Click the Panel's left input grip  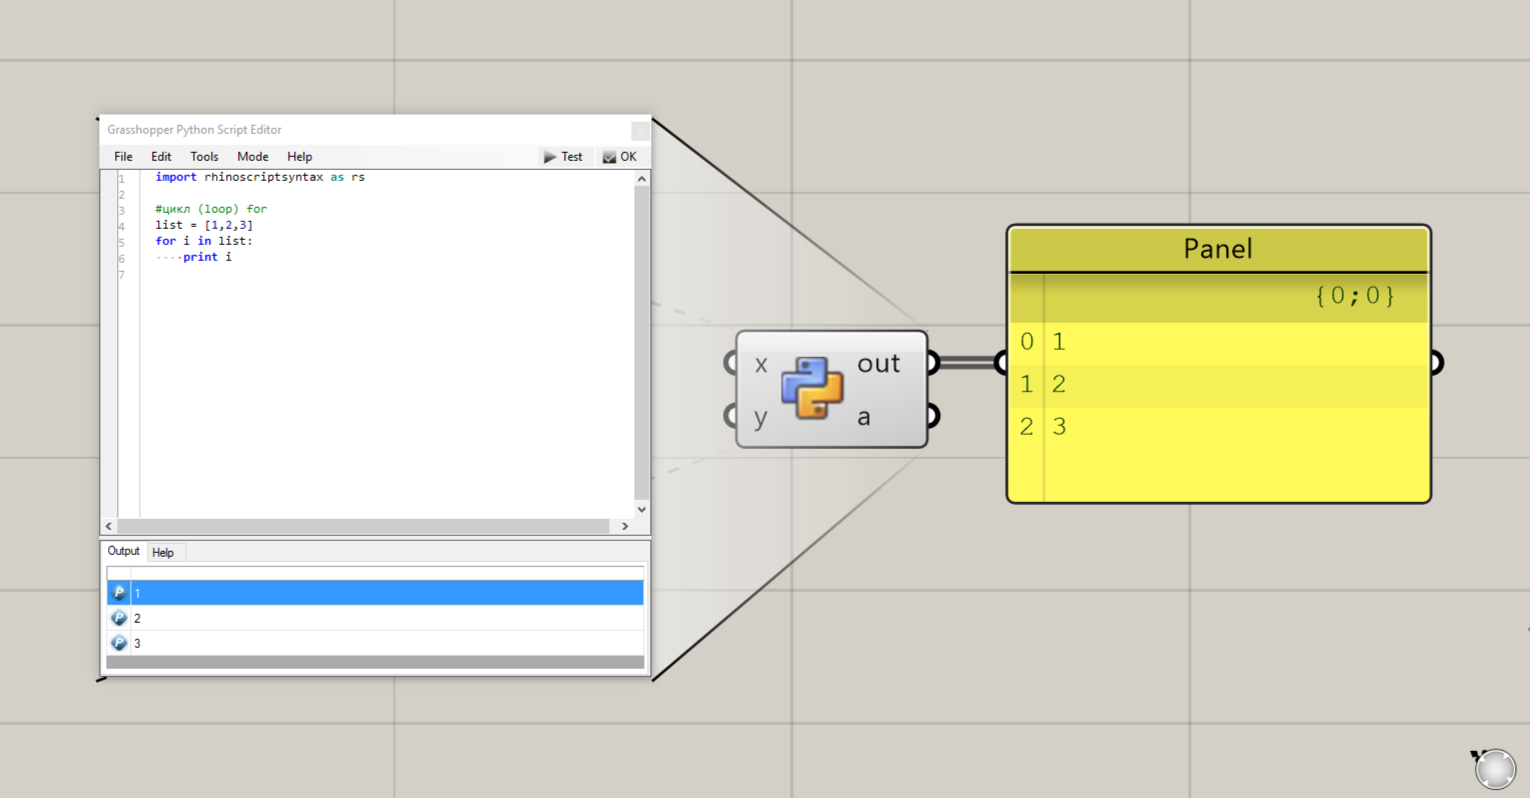[1002, 363]
